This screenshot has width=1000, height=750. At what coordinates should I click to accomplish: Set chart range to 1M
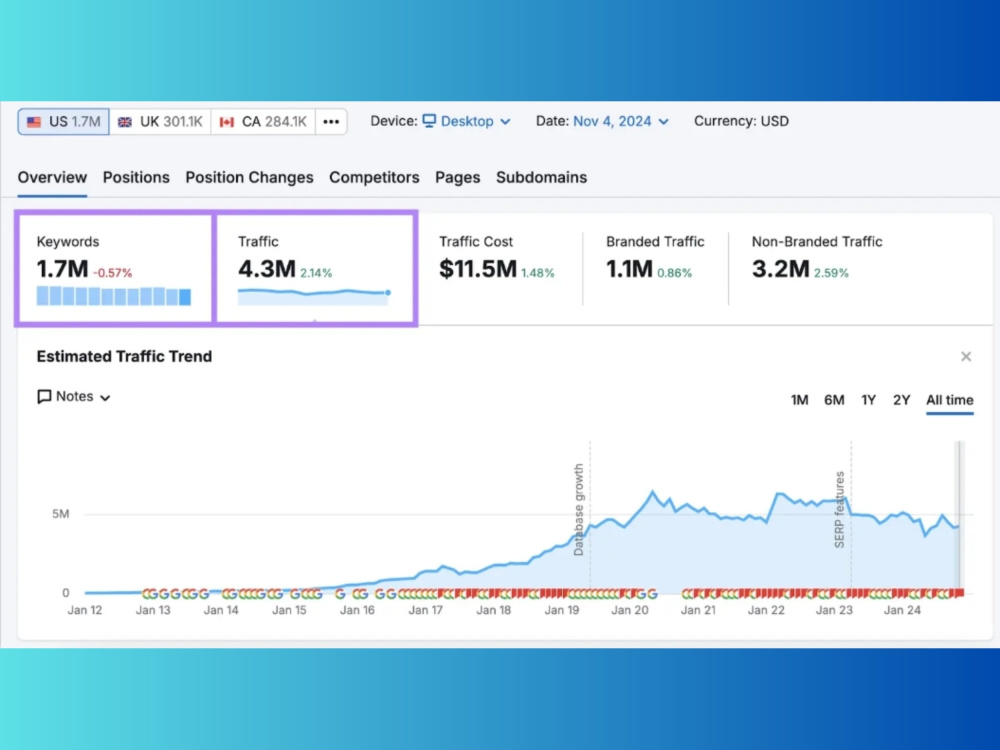tap(800, 400)
